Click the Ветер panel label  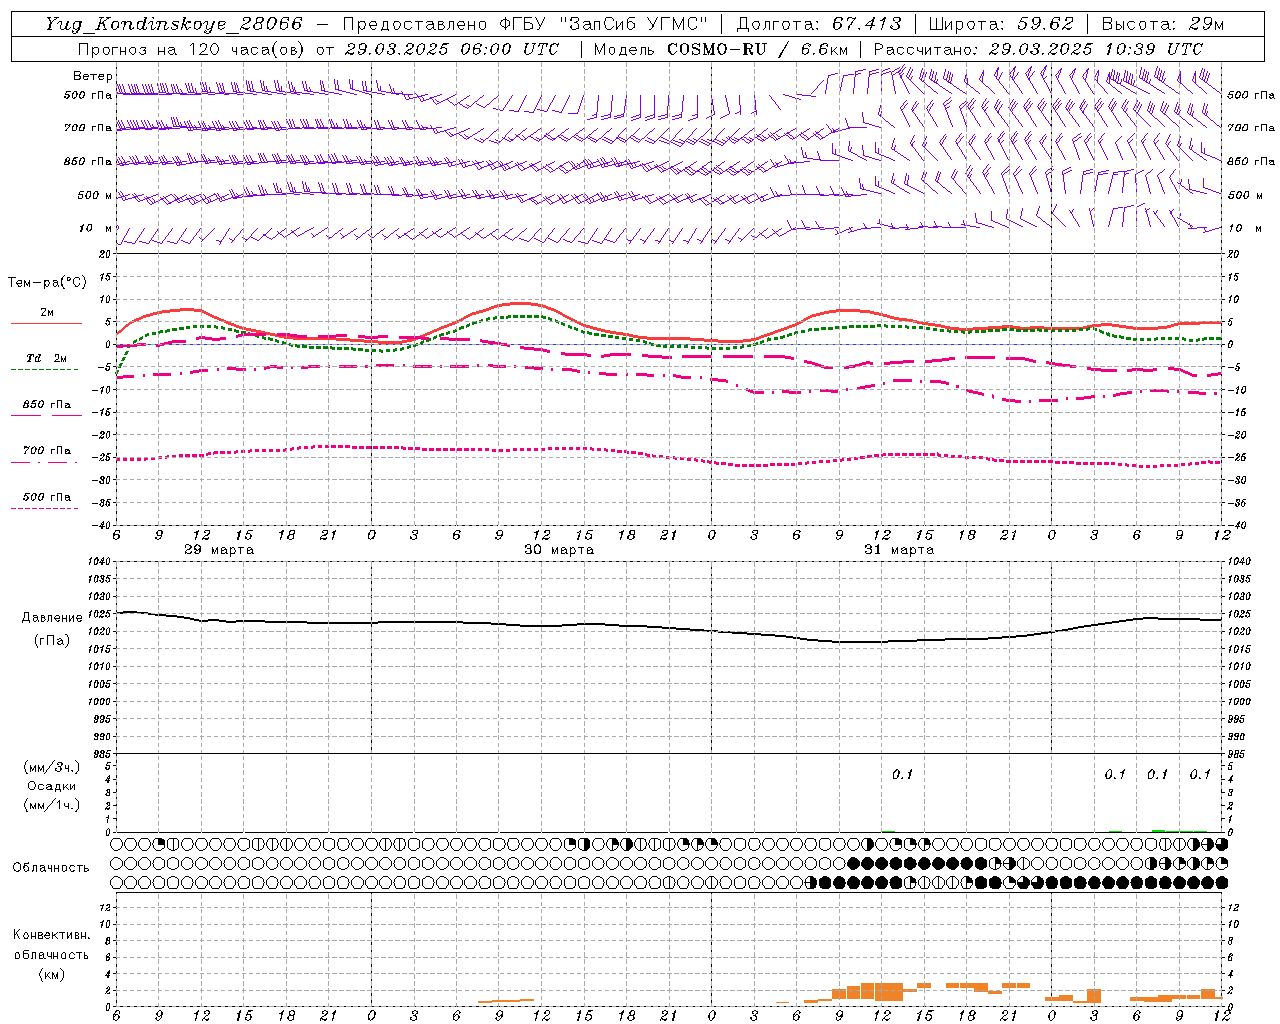[92, 76]
